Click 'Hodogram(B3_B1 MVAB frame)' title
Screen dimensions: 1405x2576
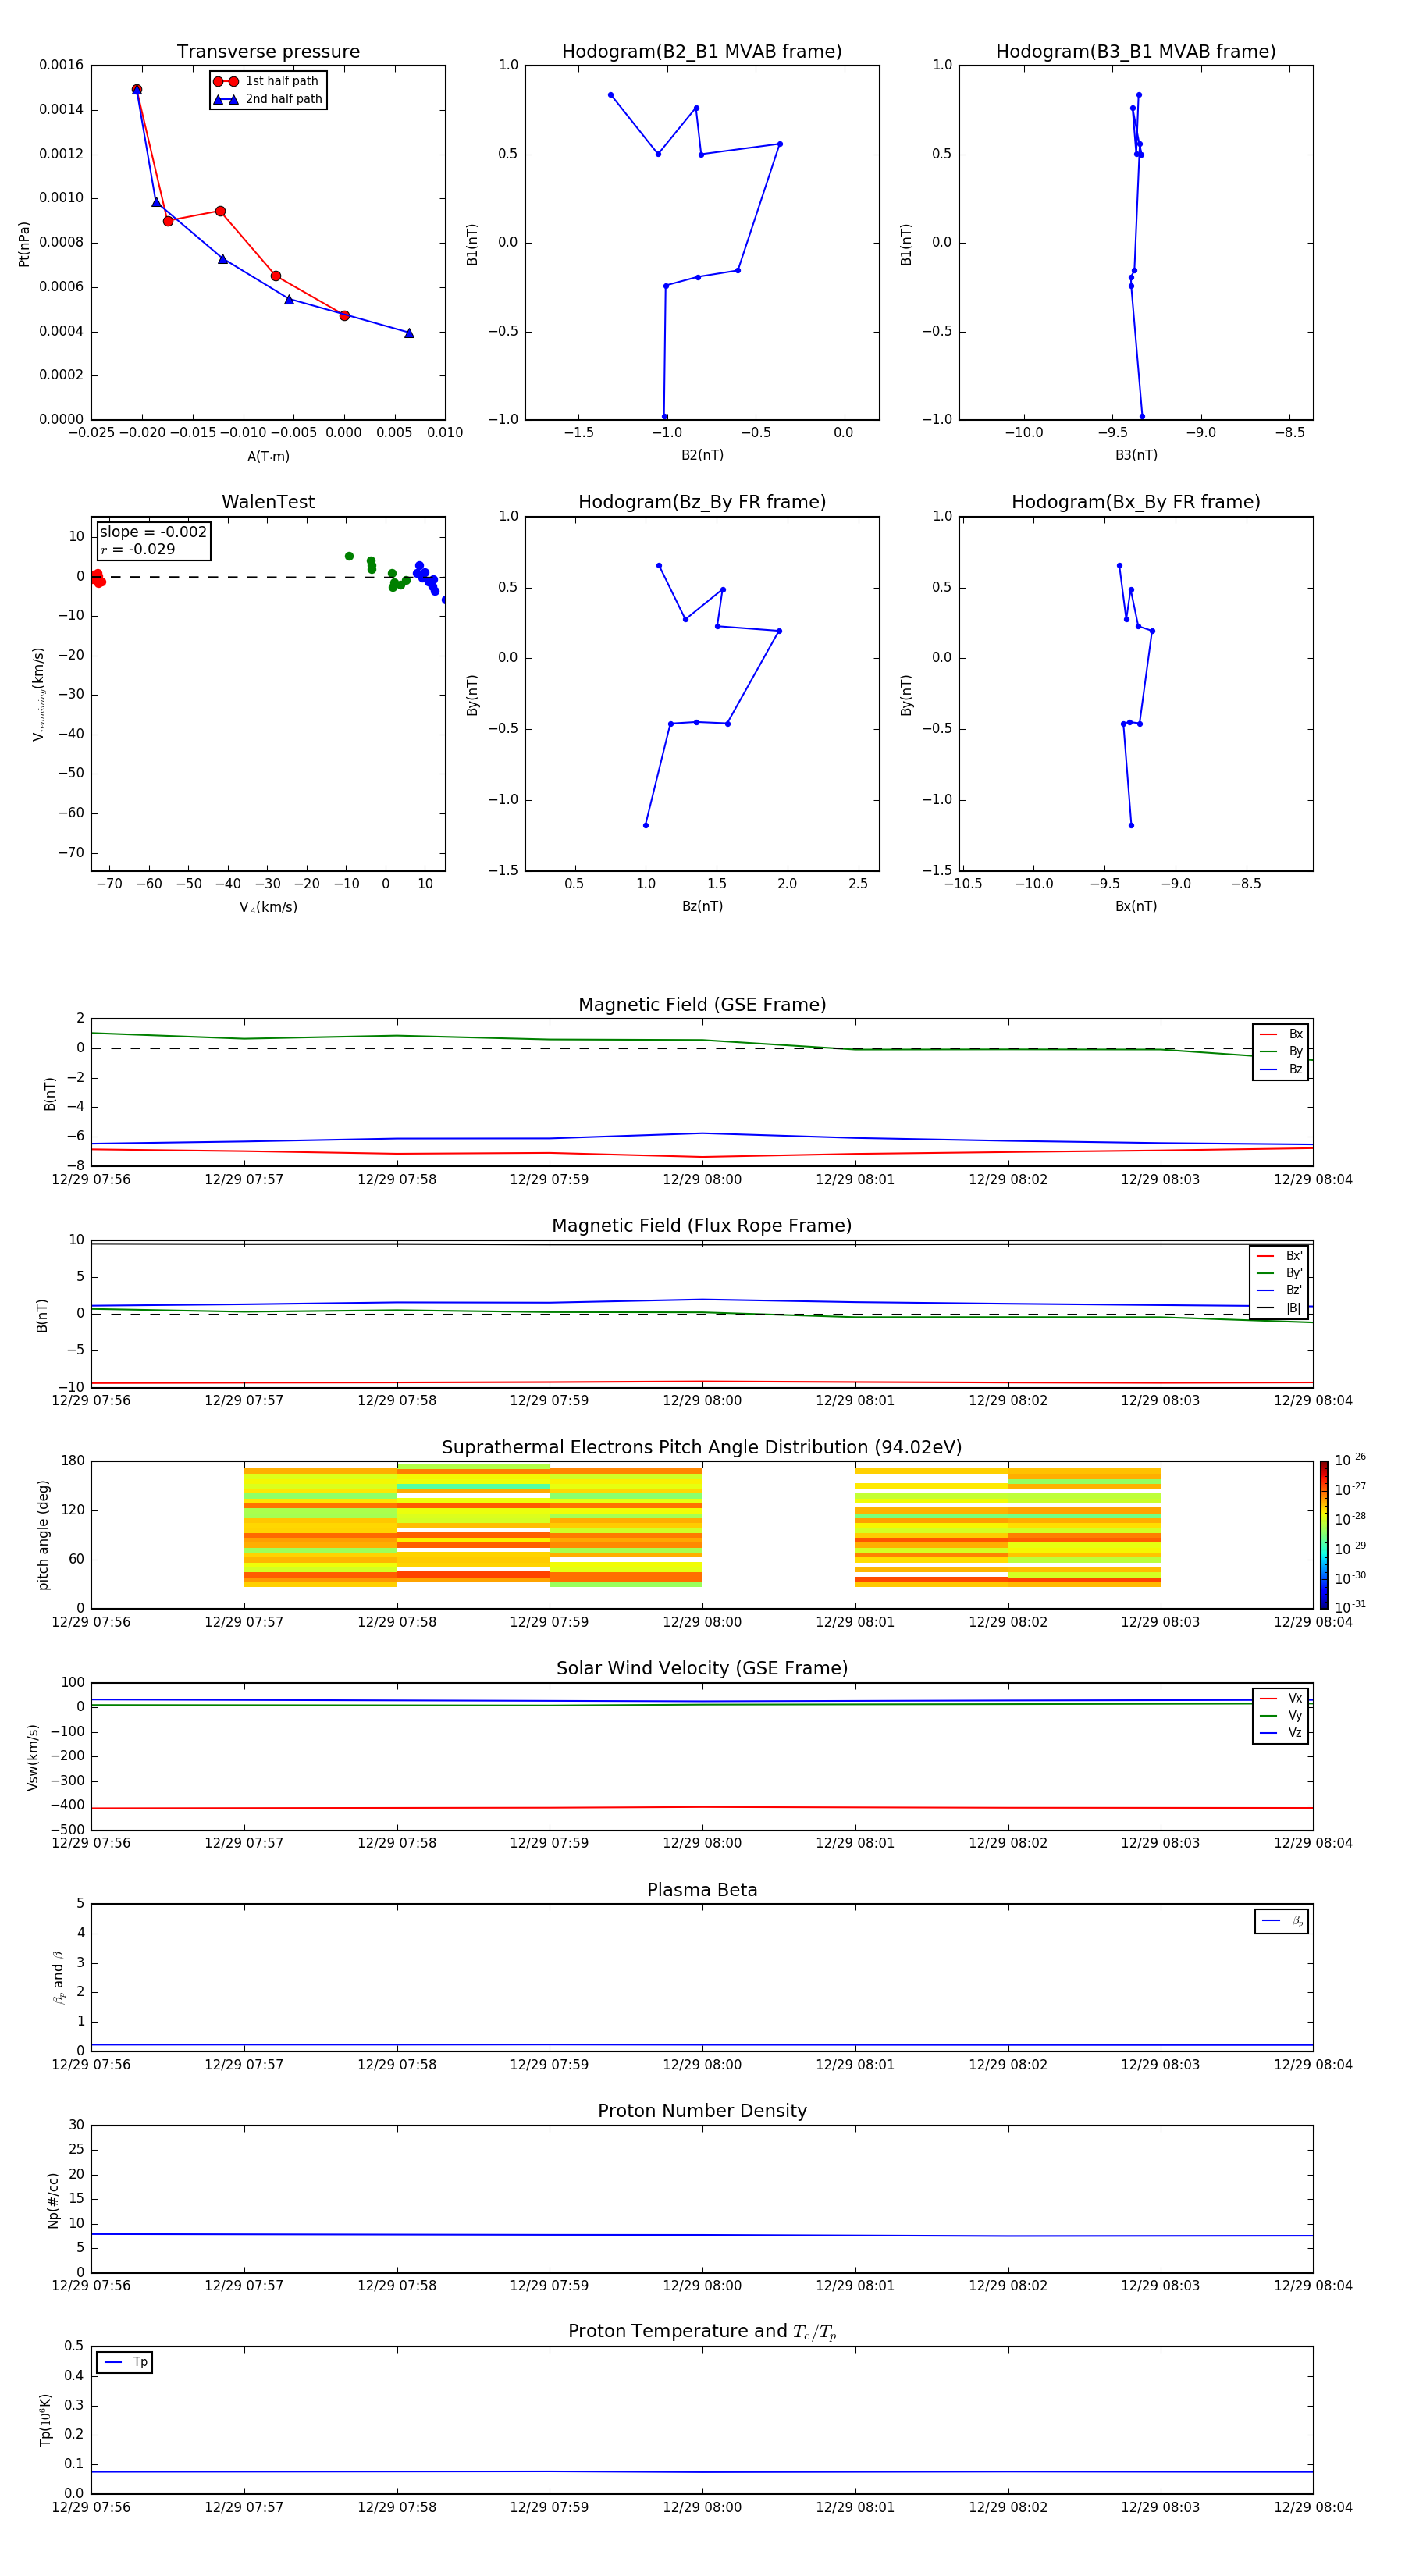pos(1136,52)
